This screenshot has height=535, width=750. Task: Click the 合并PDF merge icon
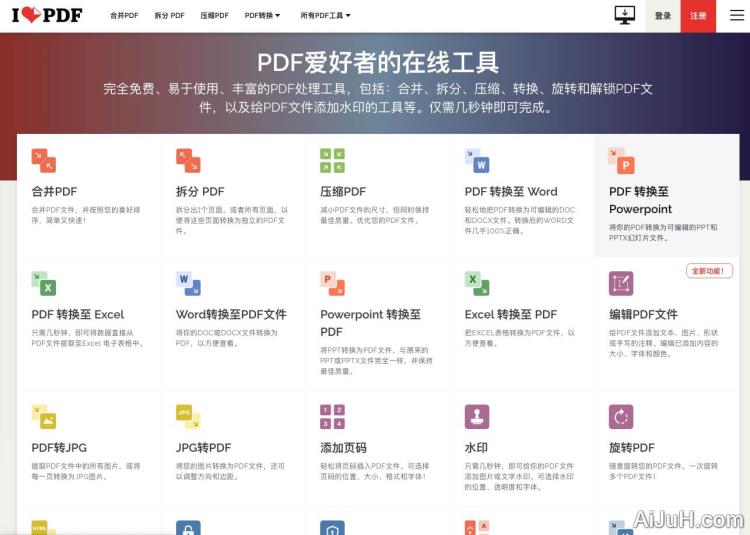tap(44, 161)
